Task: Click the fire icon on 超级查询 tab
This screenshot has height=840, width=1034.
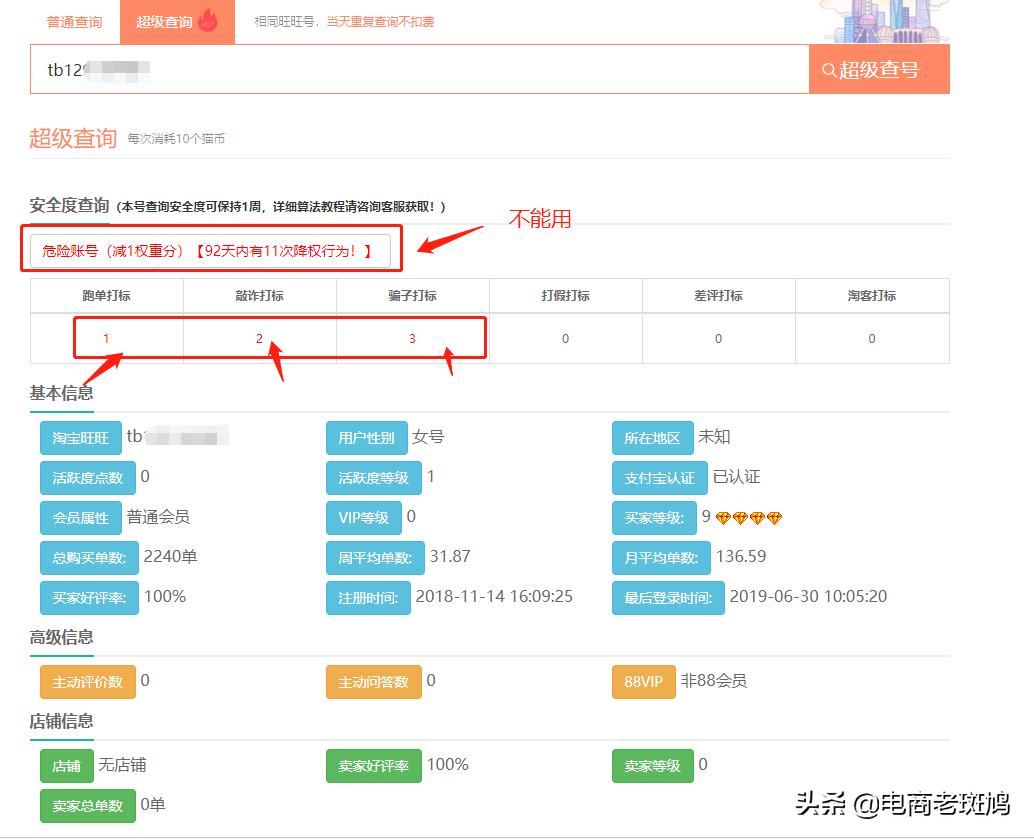Action: click(x=207, y=20)
